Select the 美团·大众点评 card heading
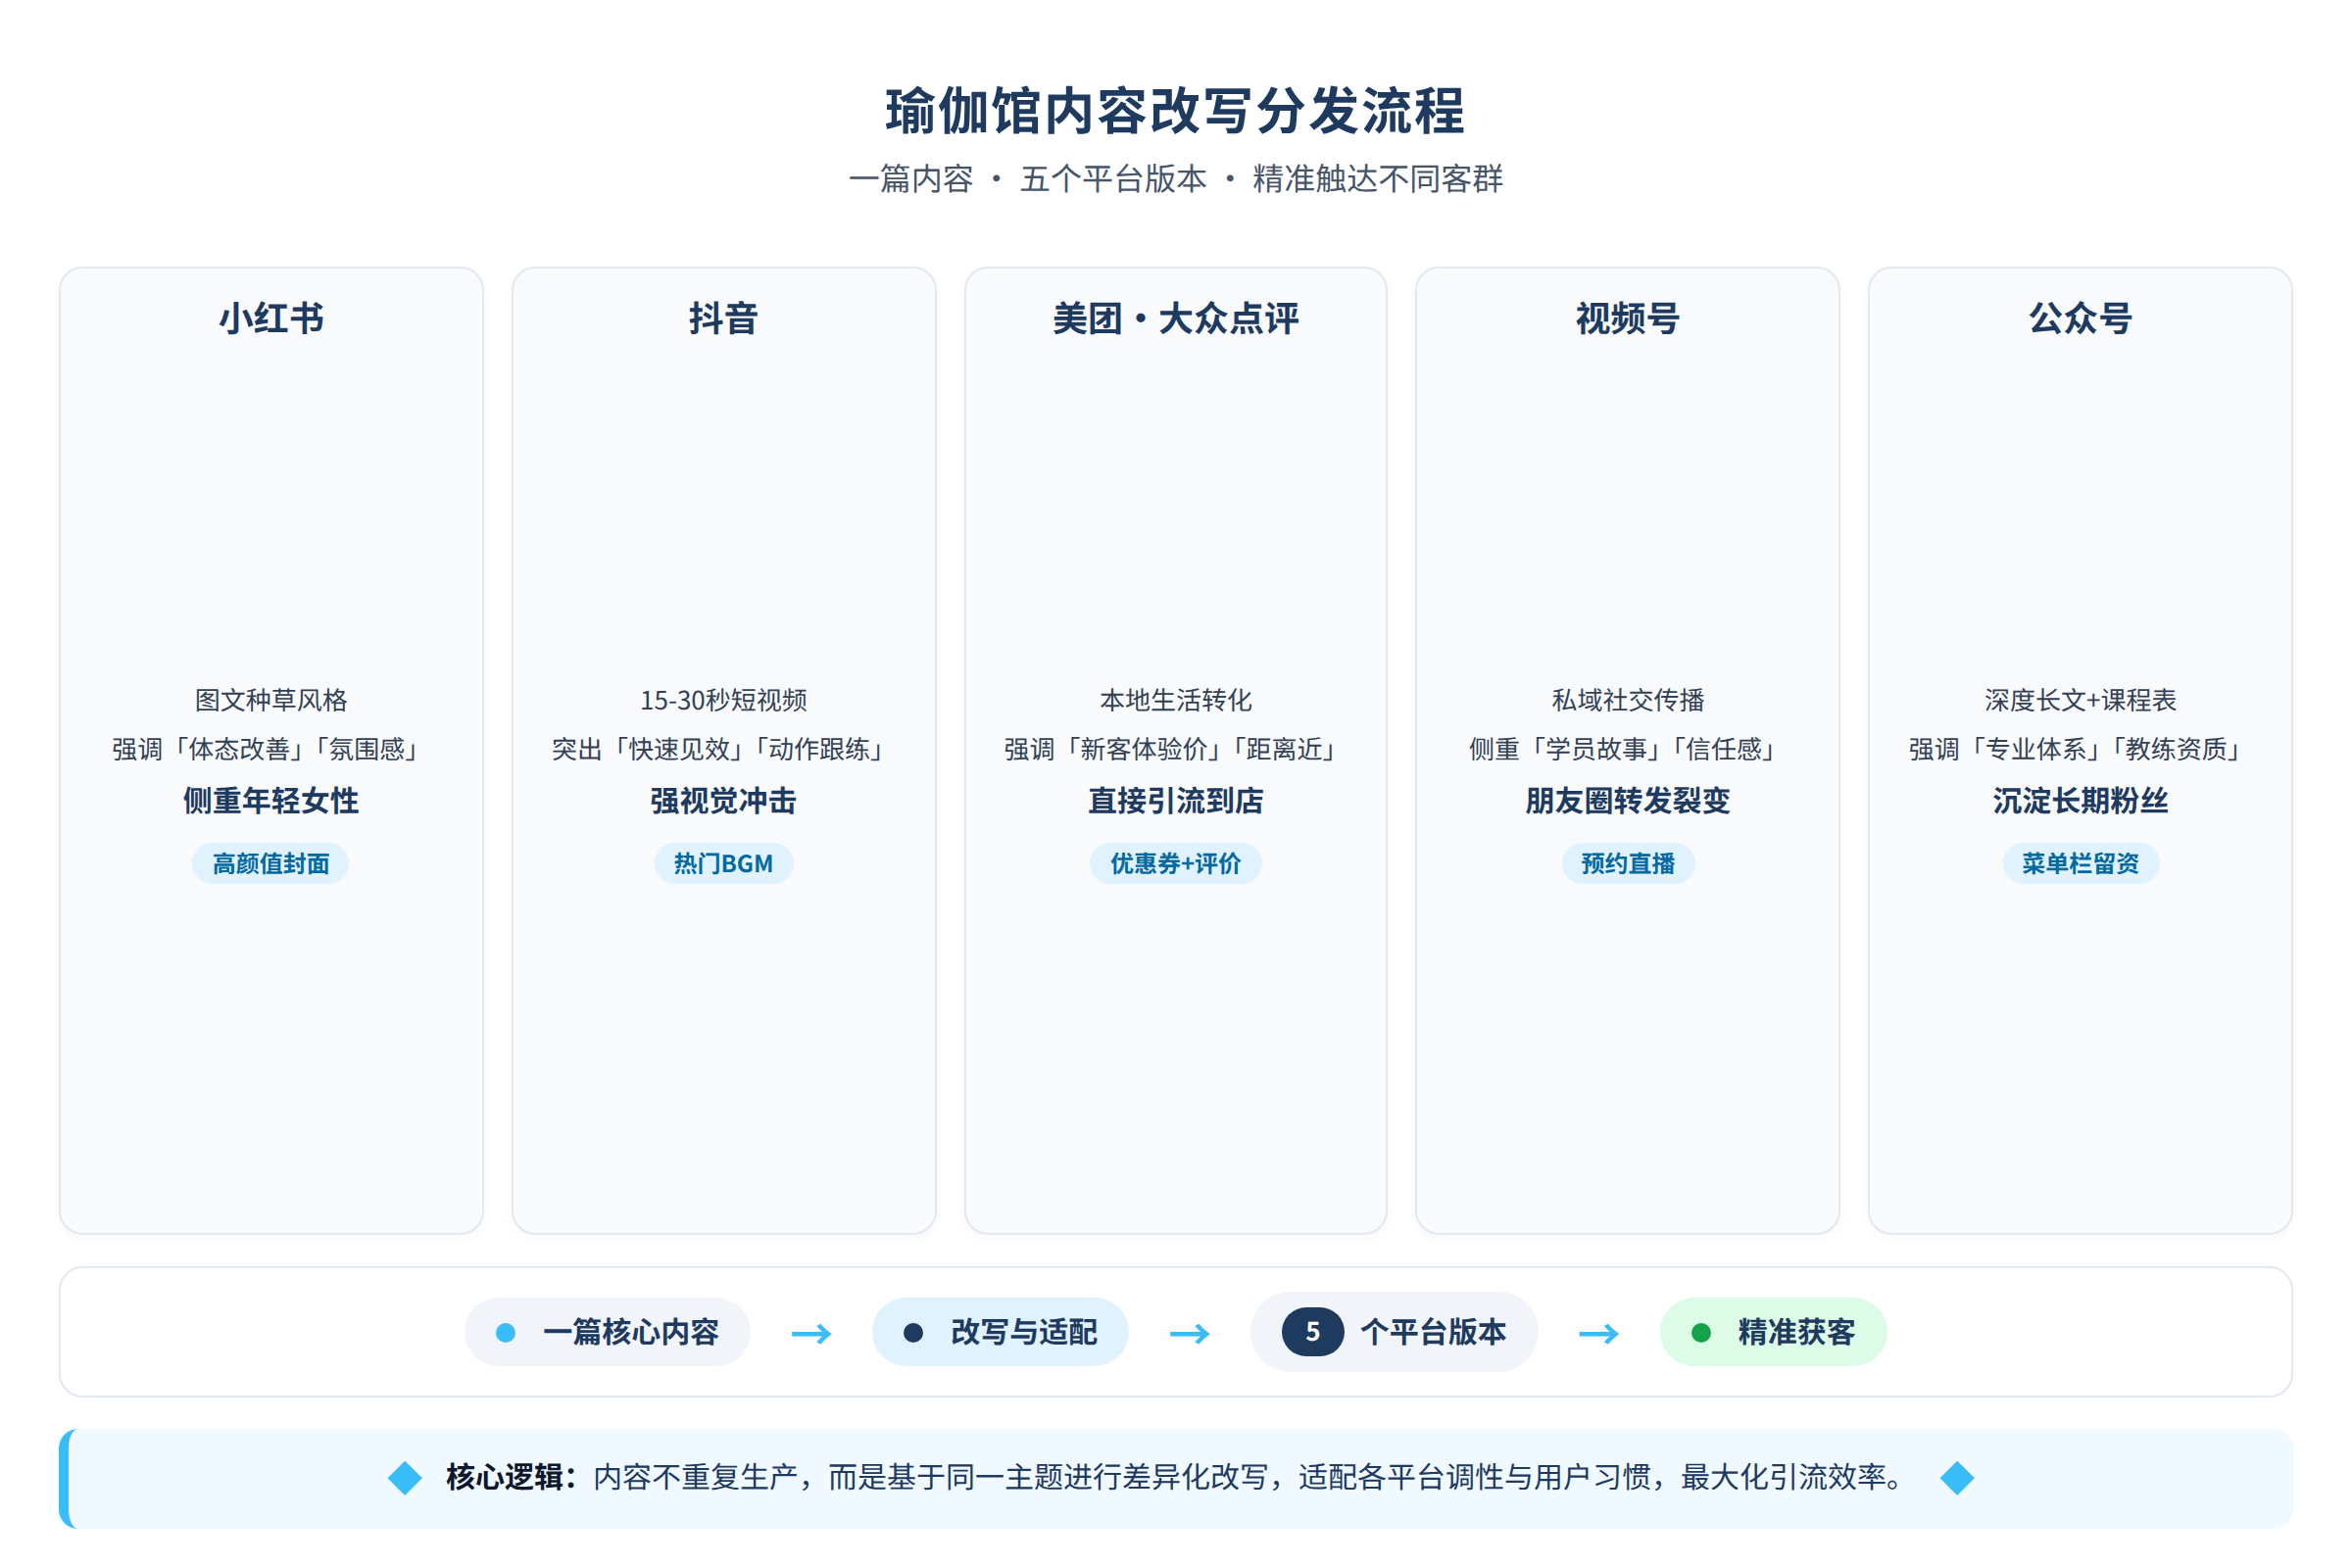 tap(1175, 319)
